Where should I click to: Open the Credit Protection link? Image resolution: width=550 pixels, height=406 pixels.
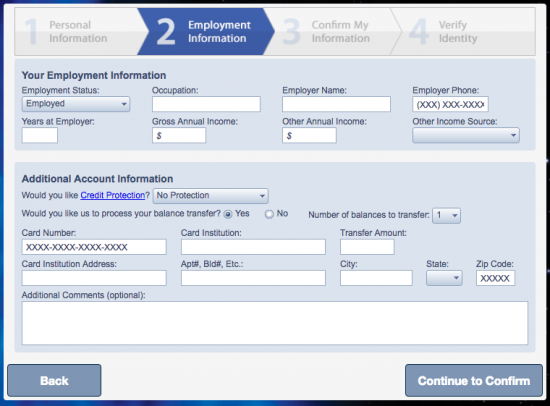click(113, 195)
